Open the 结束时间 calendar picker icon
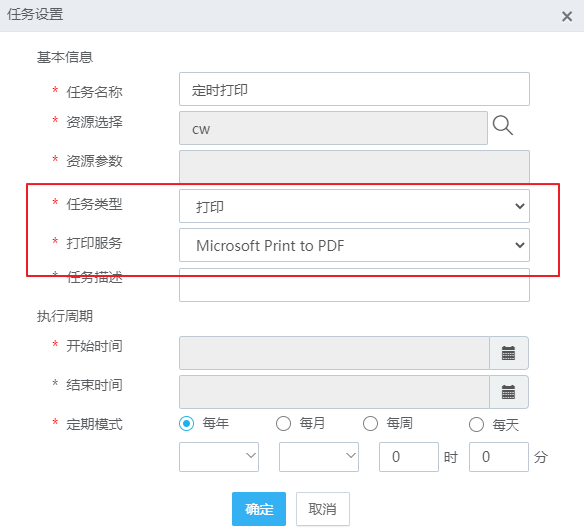The width and height of the screenshot is (584, 531). 508,392
